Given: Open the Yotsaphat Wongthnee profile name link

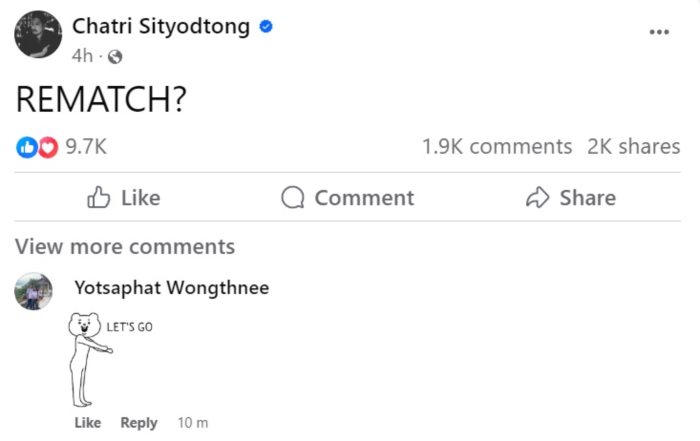Looking at the screenshot, I should 171,288.
